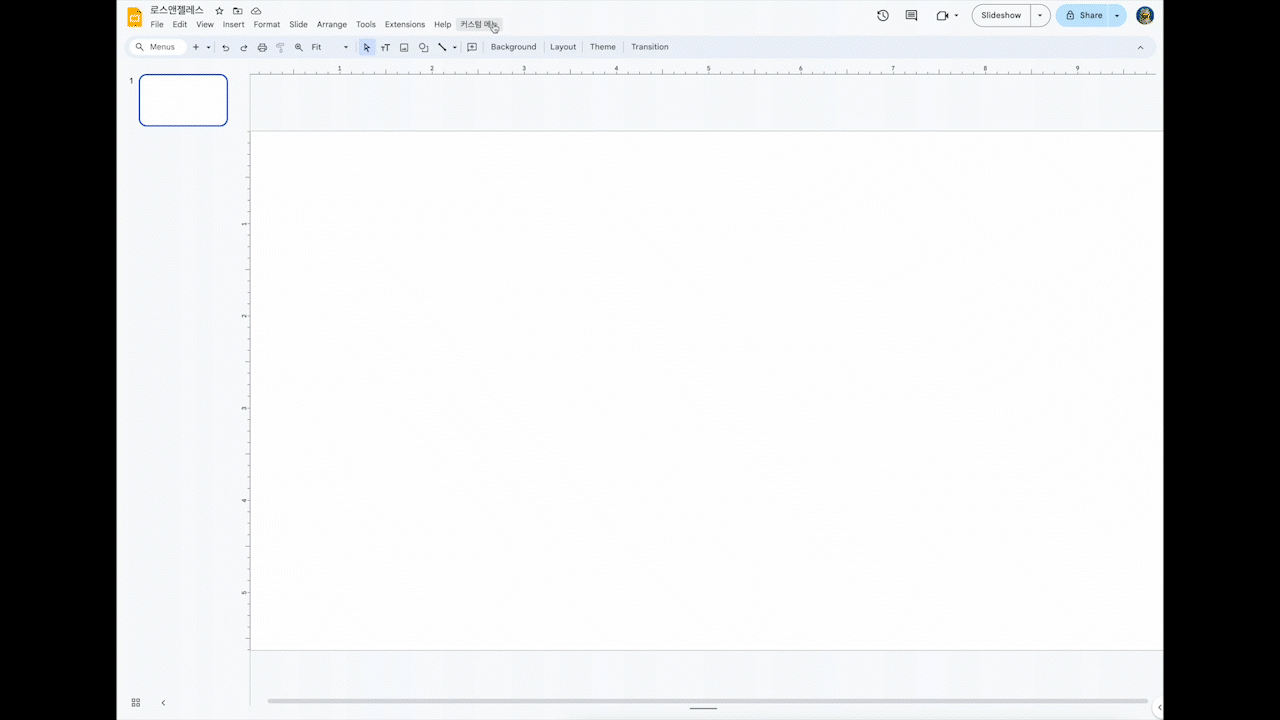Click the redo arrow icon
The image size is (1280, 720).
243,47
